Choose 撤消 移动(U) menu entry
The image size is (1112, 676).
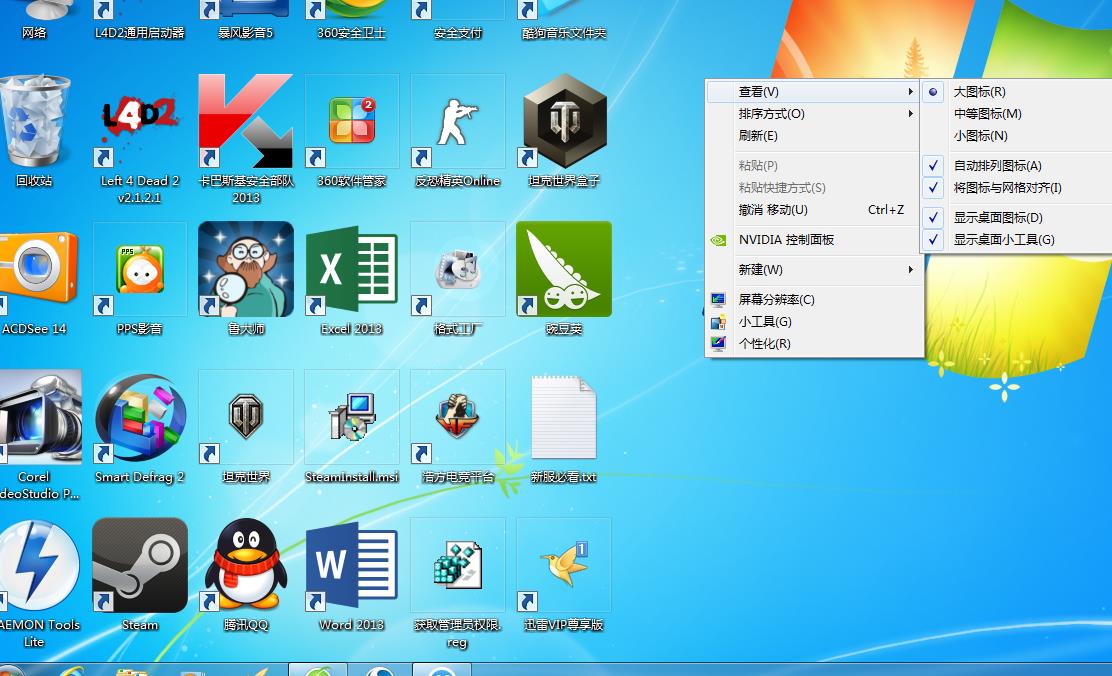pyautogui.click(x=813, y=209)
